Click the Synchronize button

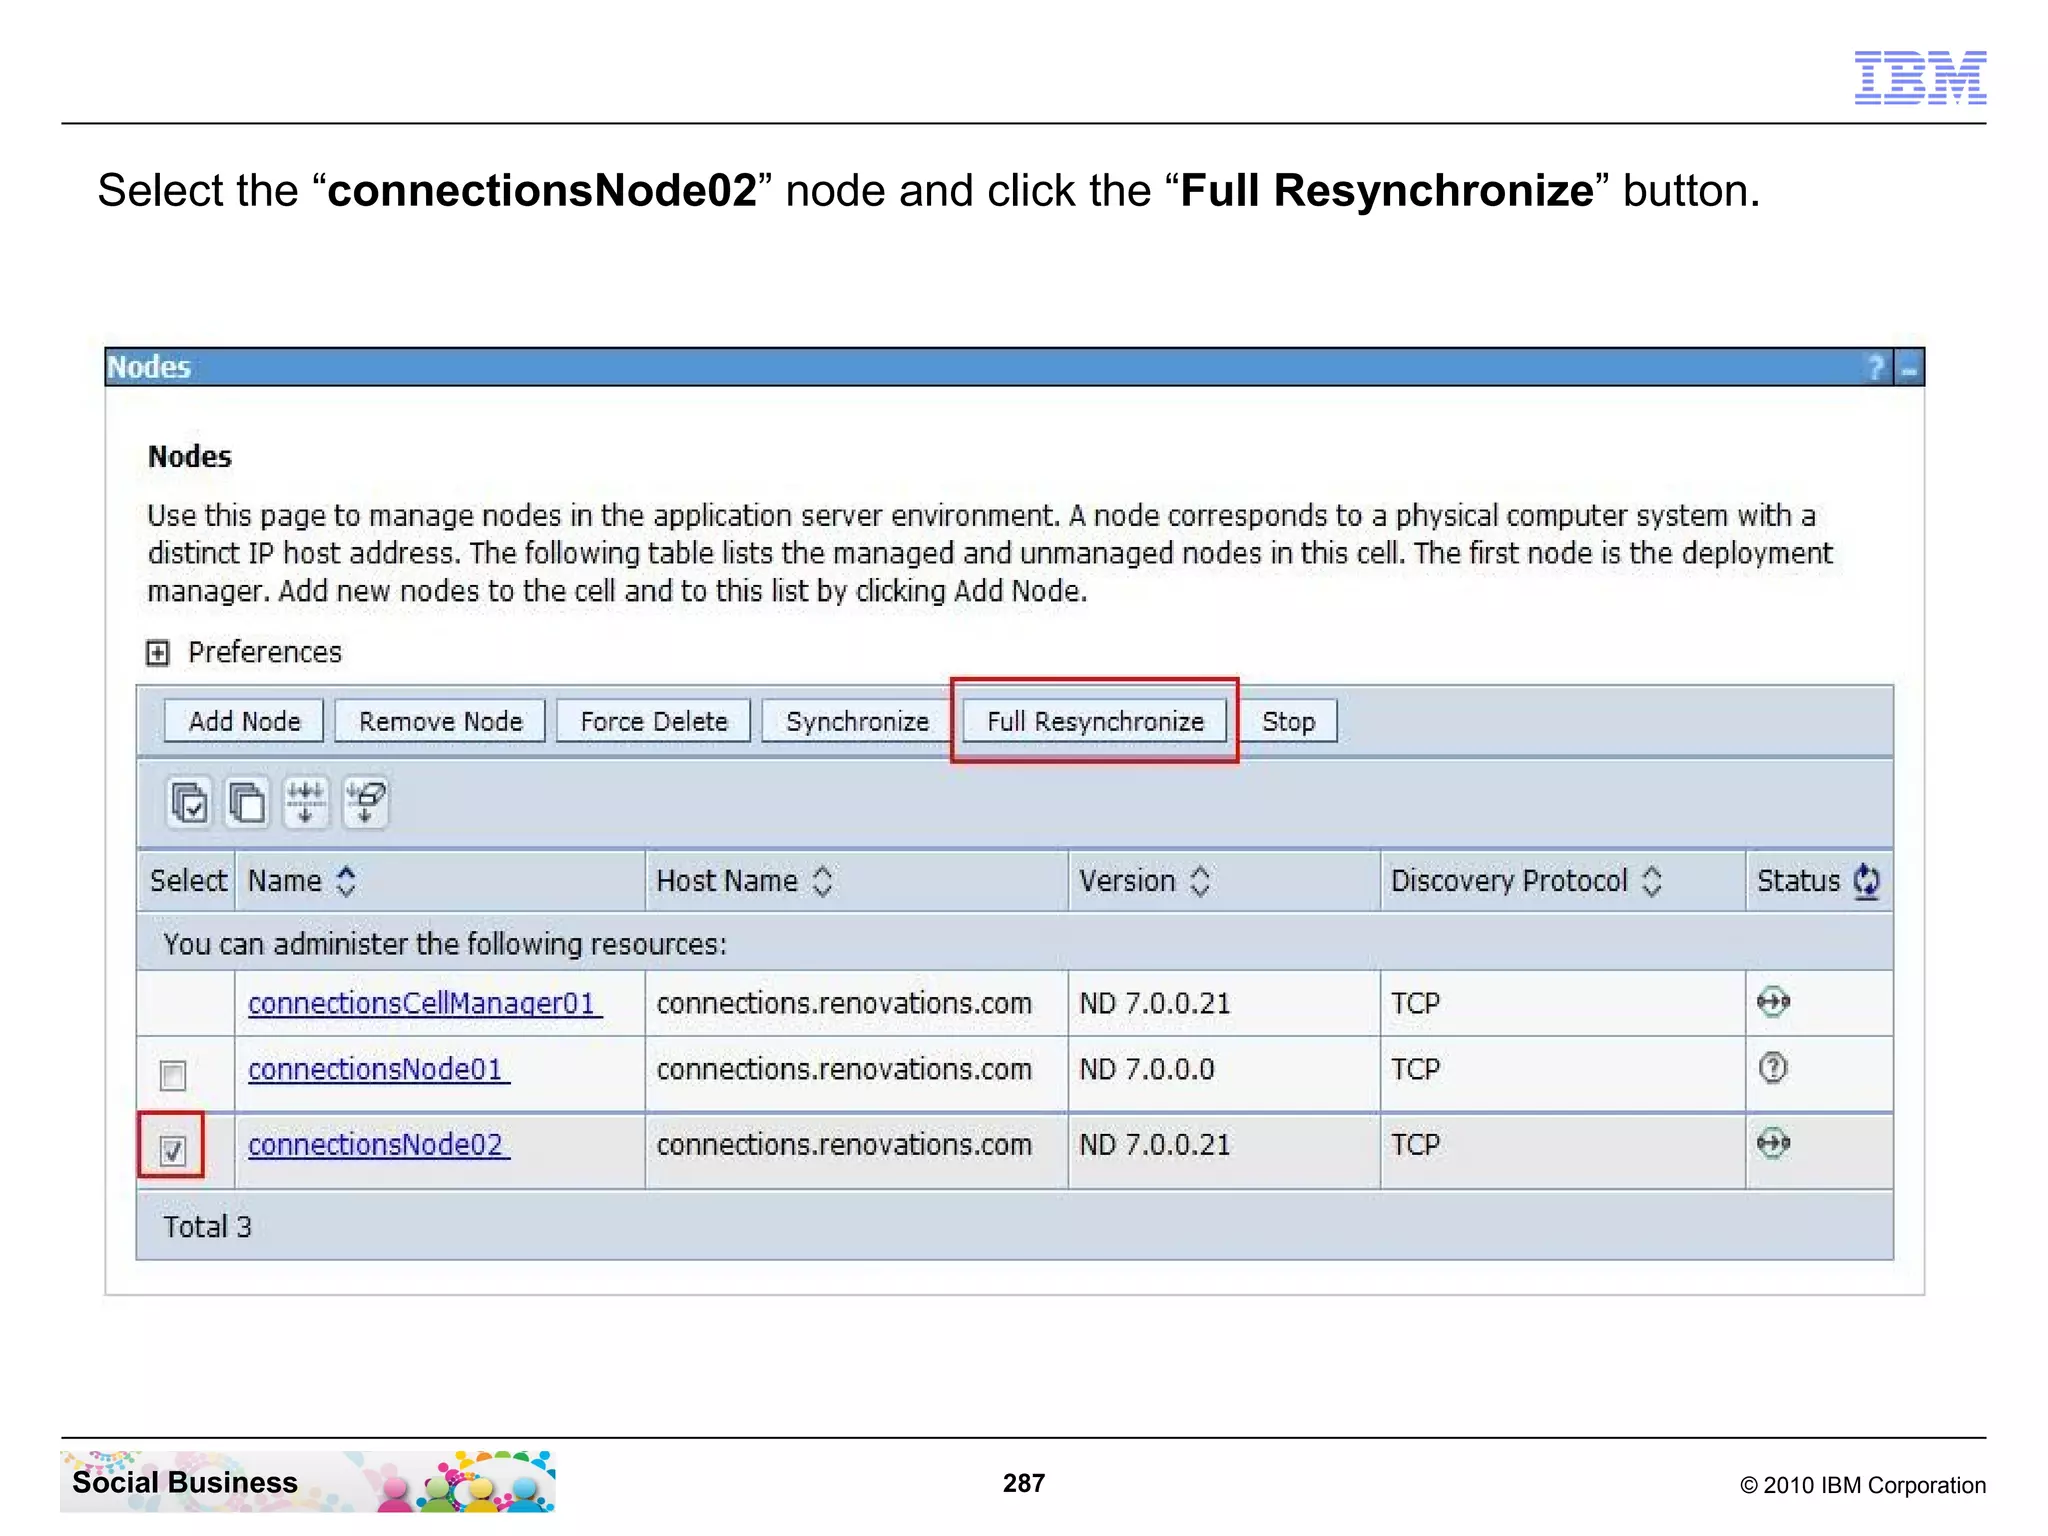point(857,721)
